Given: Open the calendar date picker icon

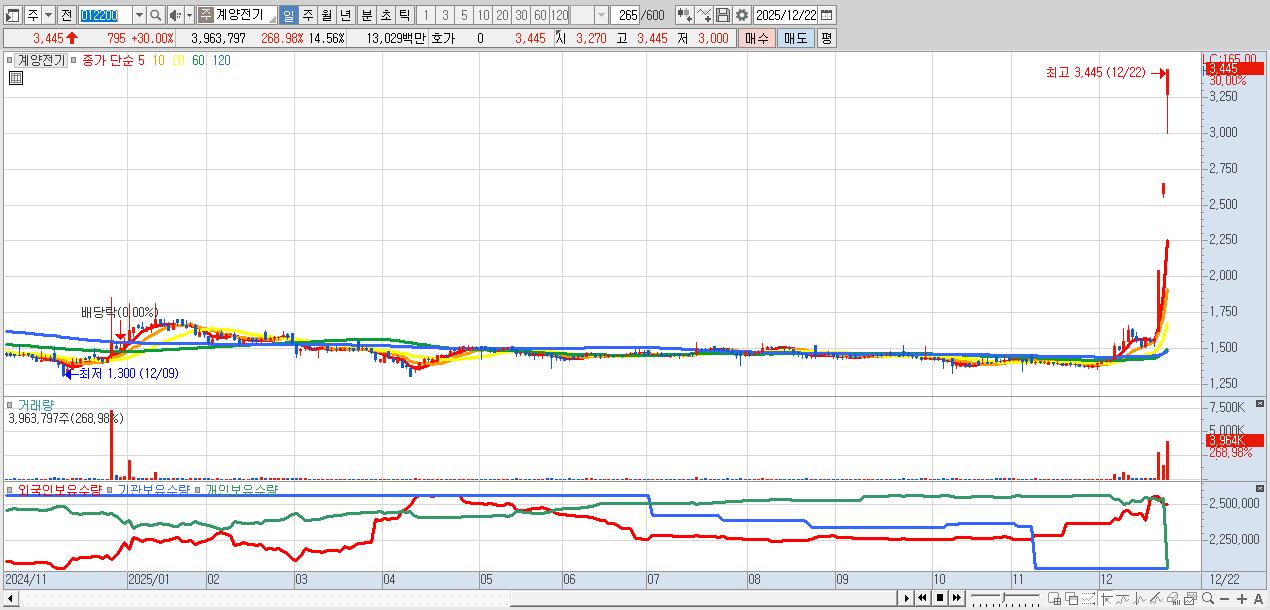Looking at the screenshot, I should 828,15.
